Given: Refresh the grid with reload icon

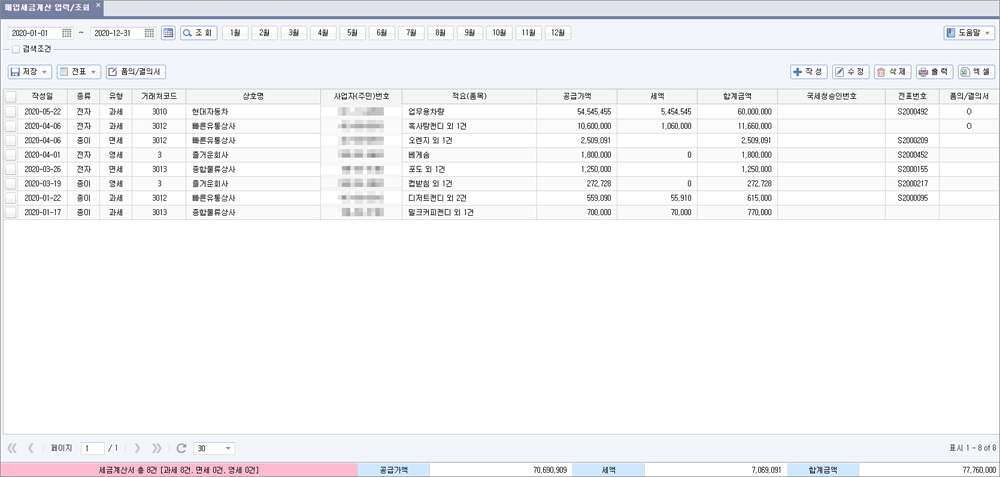Looking at the screenshot, I should point(181,448).
